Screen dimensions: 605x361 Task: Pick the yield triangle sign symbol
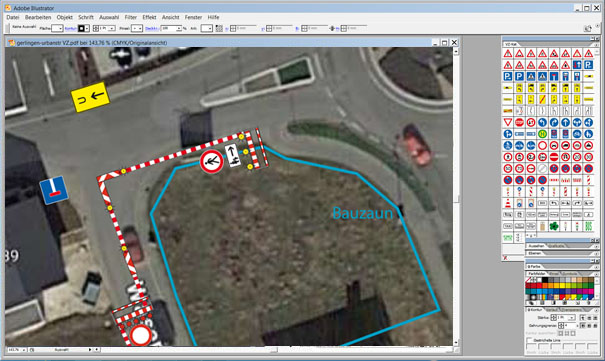click(x=508, y=123)
